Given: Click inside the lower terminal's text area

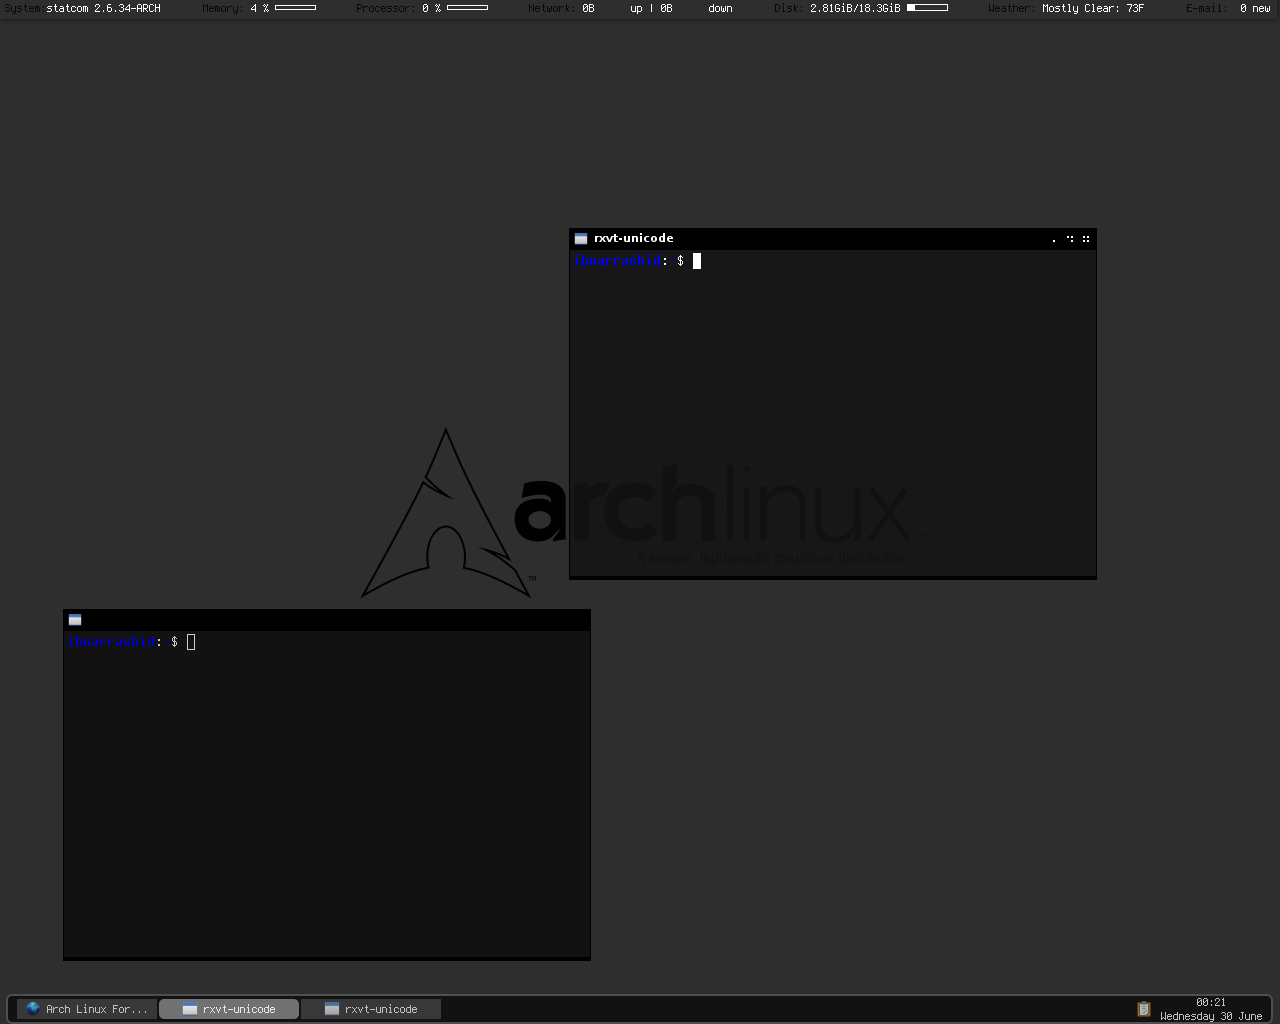Looking at the screenshot, I should click(x=327, y=794).
